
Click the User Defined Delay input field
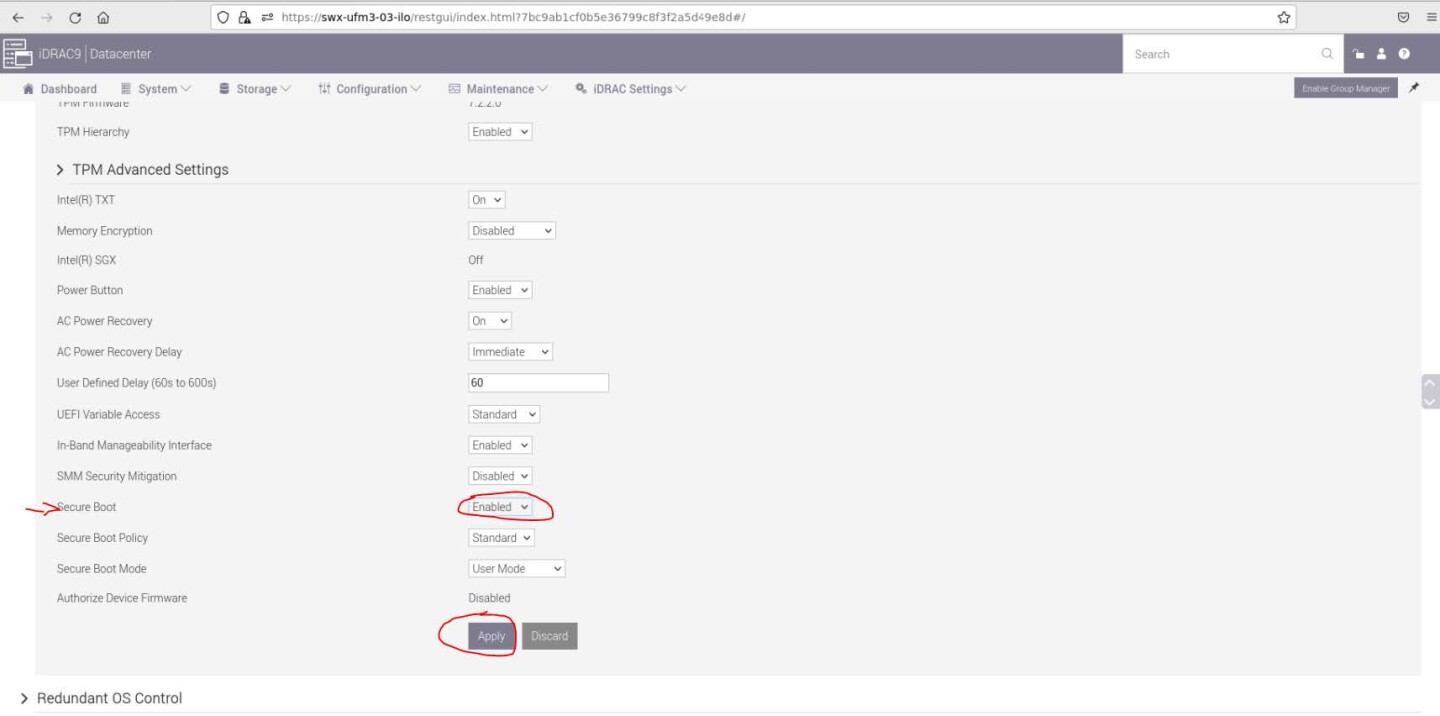pyautogui.click(x=538, y=383)
